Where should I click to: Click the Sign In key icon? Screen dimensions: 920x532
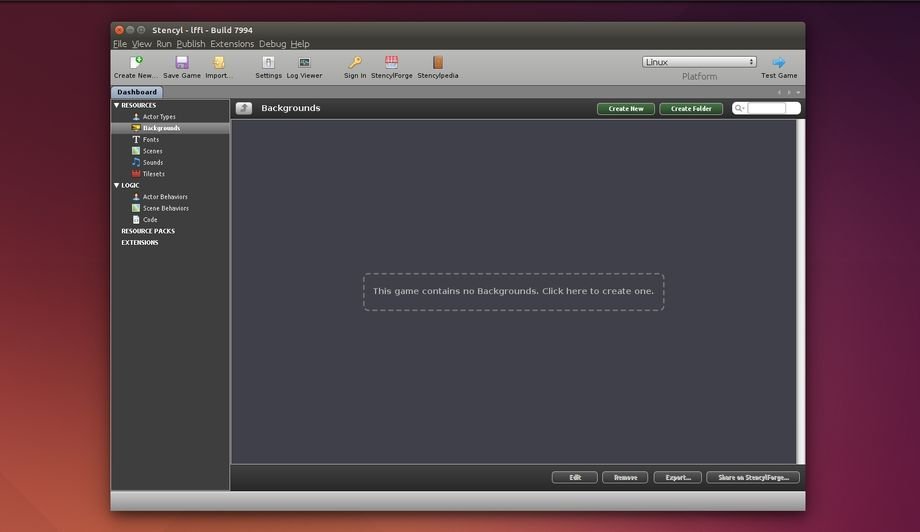tap(355, 63)
